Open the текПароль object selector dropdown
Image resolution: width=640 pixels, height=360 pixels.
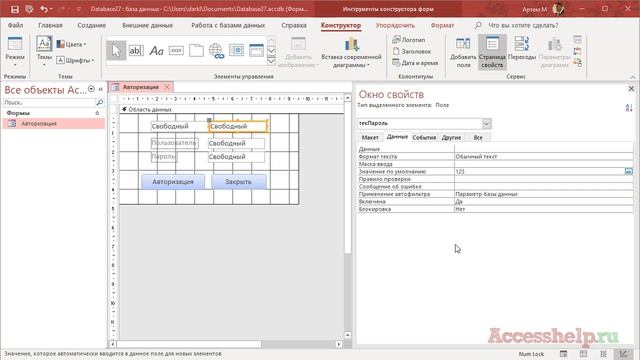[486, 123]
